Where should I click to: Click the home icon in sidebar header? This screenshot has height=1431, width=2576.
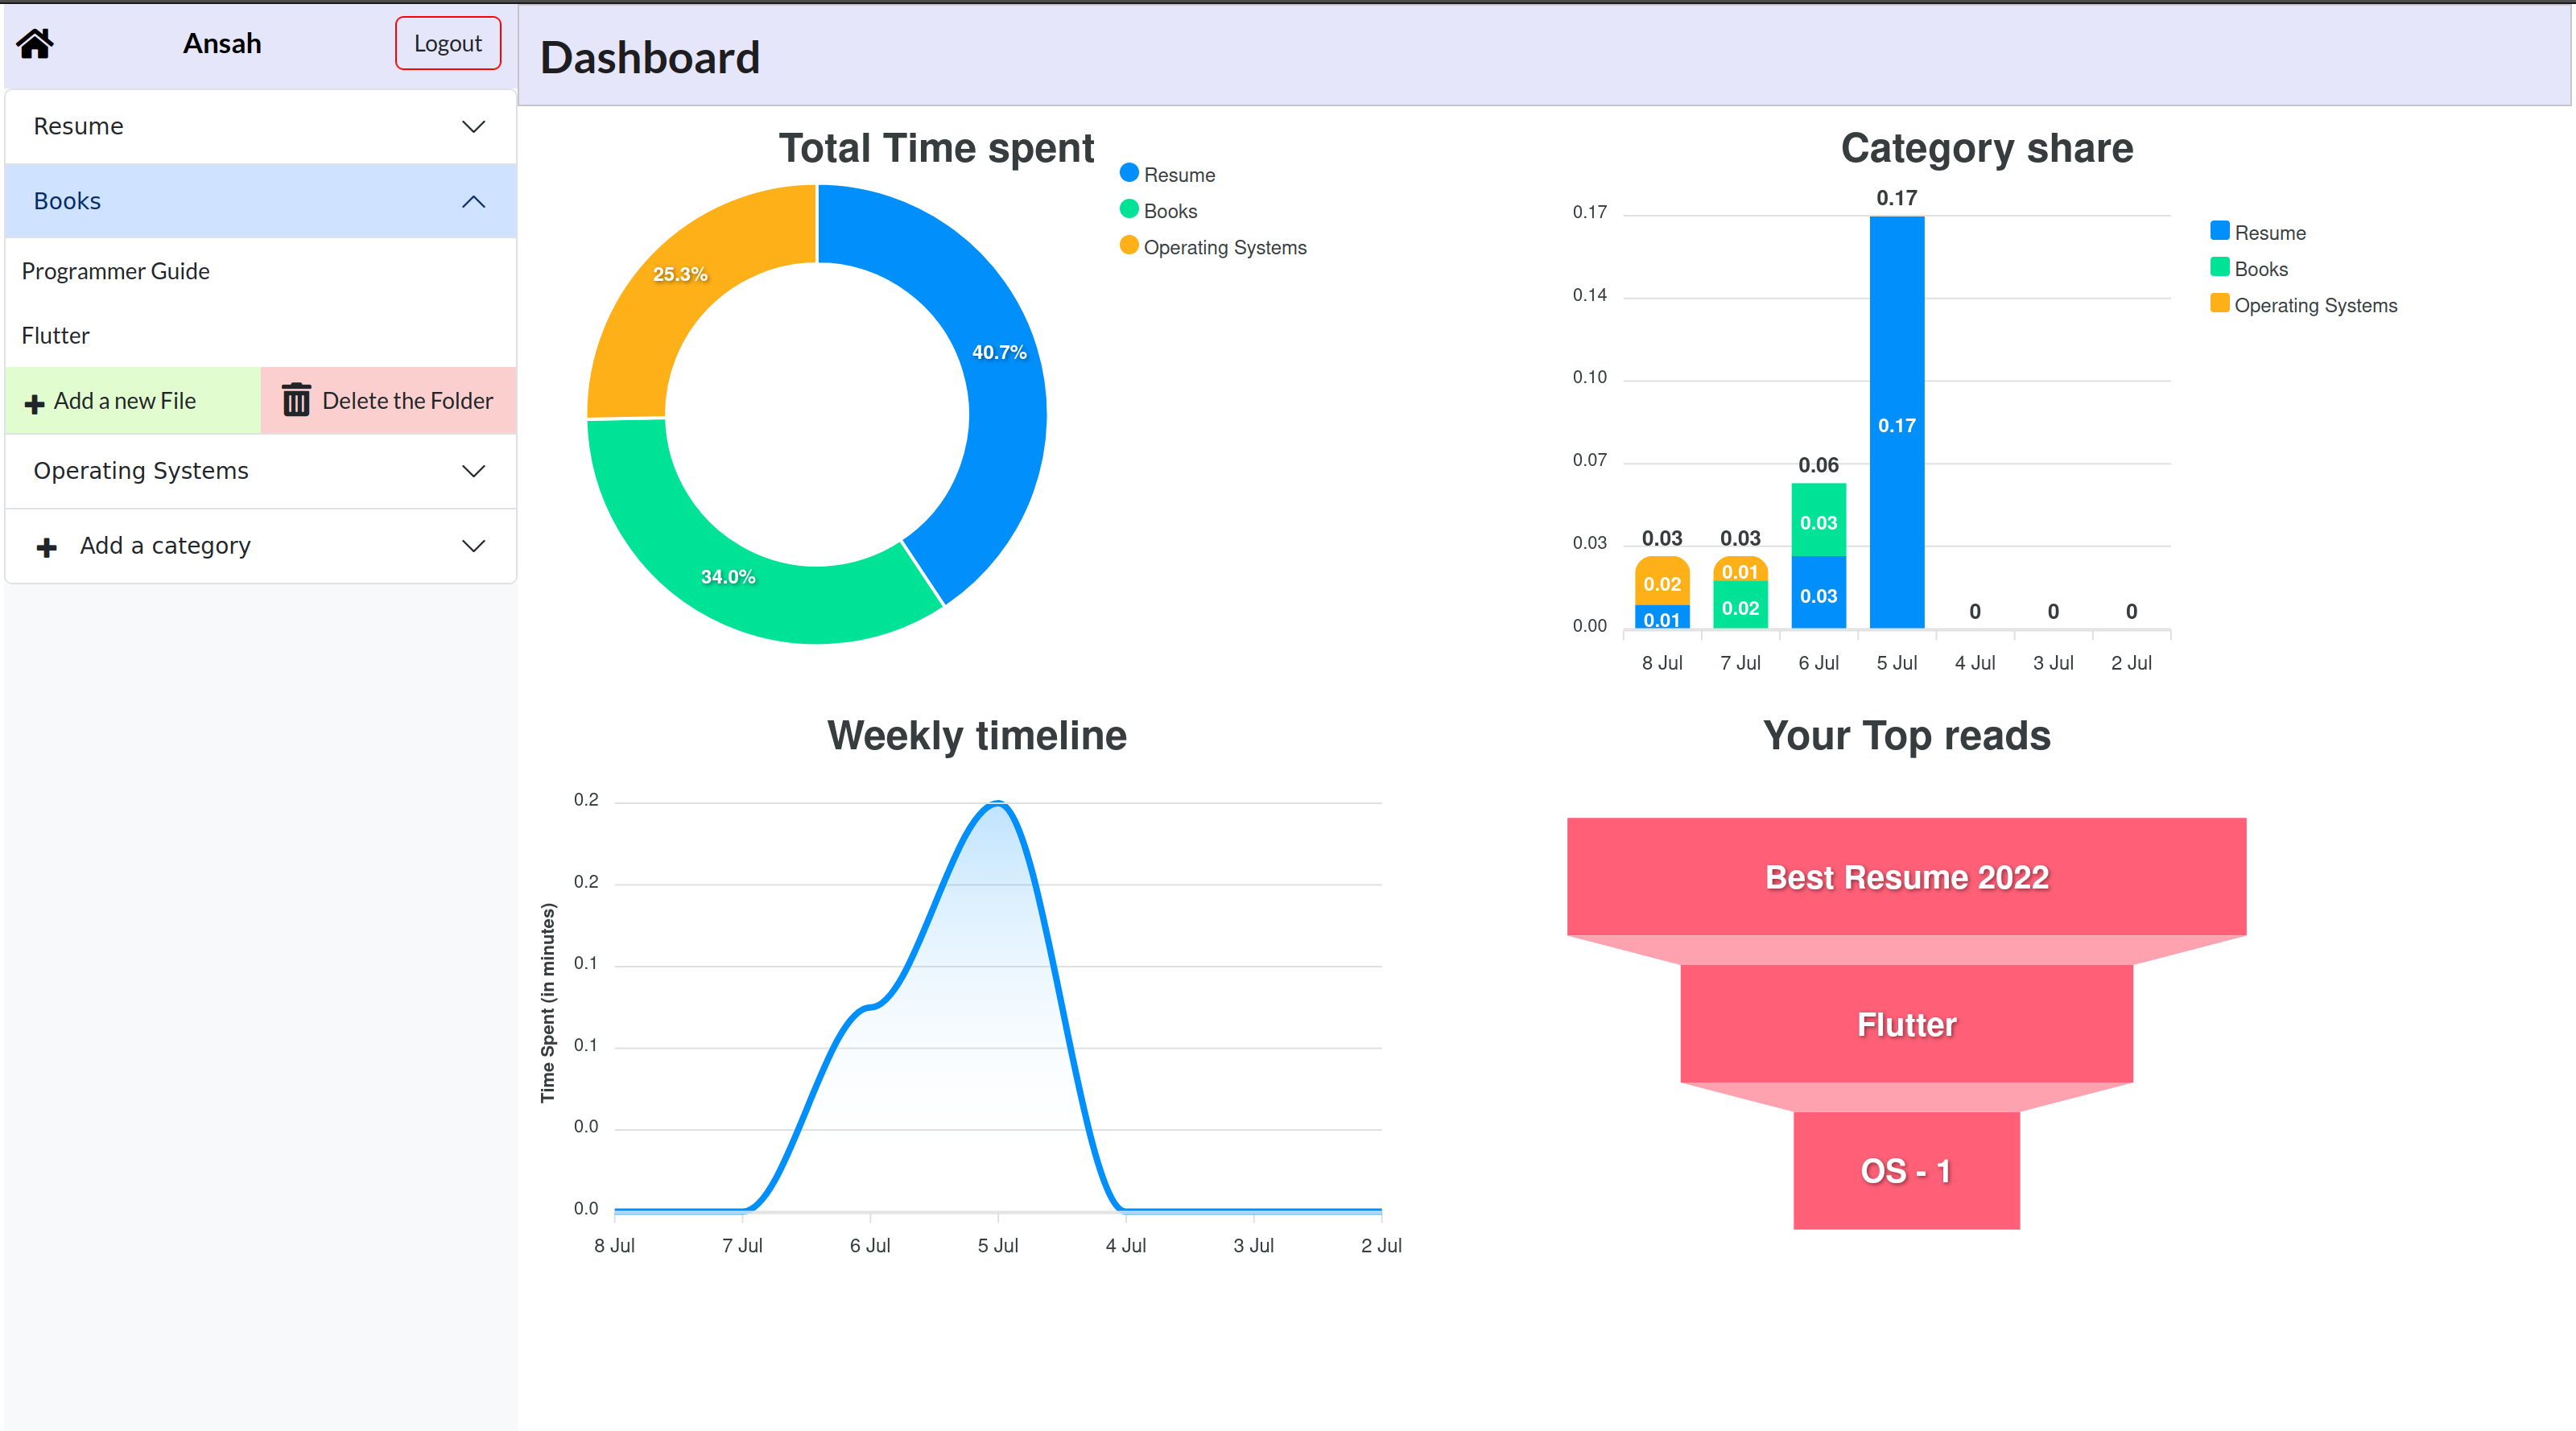pos(35,44)
